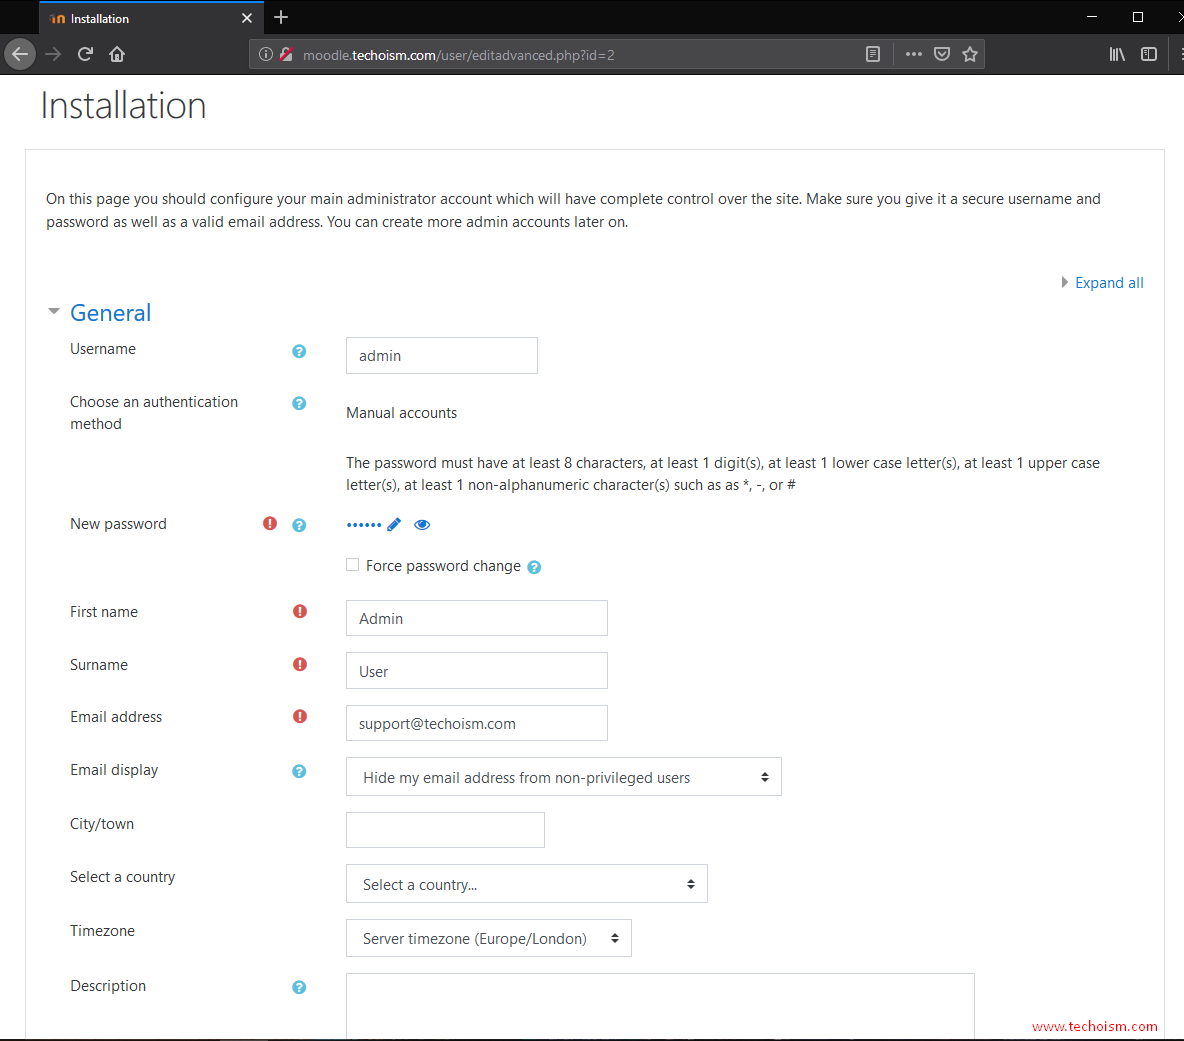Open help for Username field

[x=299, y=352]
